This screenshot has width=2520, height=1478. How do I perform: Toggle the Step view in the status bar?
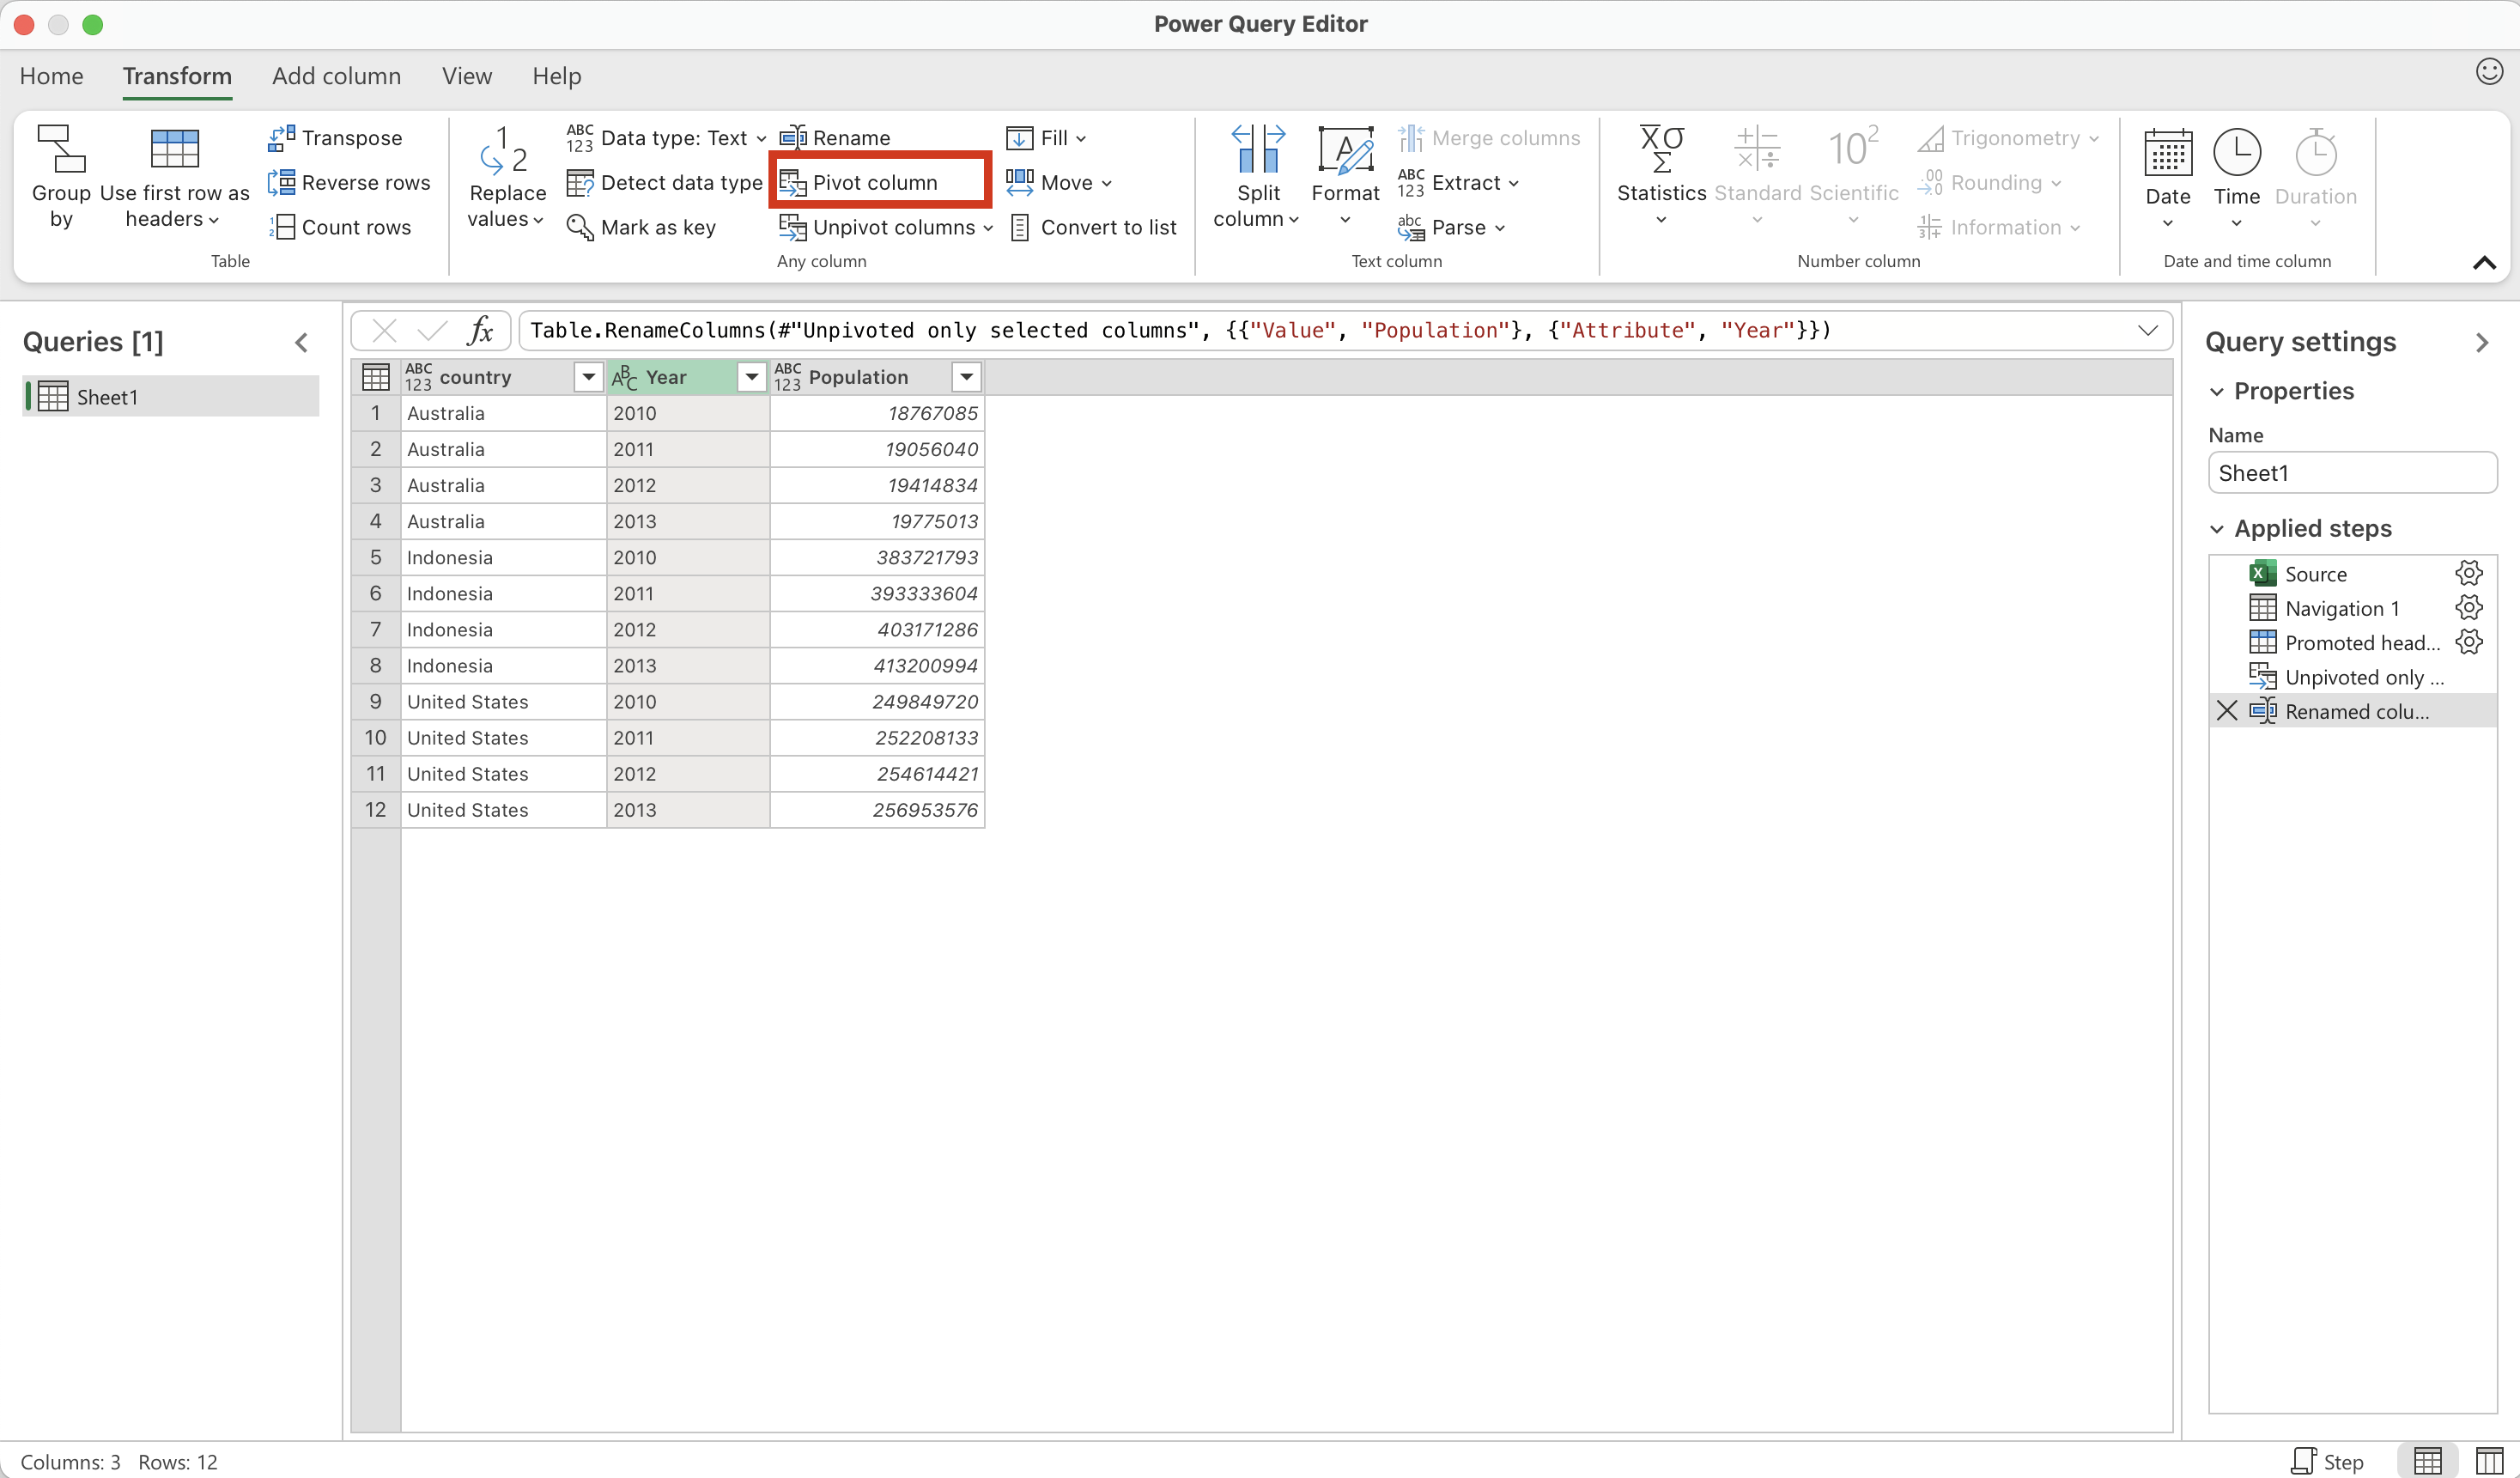coord(2328,1461)
